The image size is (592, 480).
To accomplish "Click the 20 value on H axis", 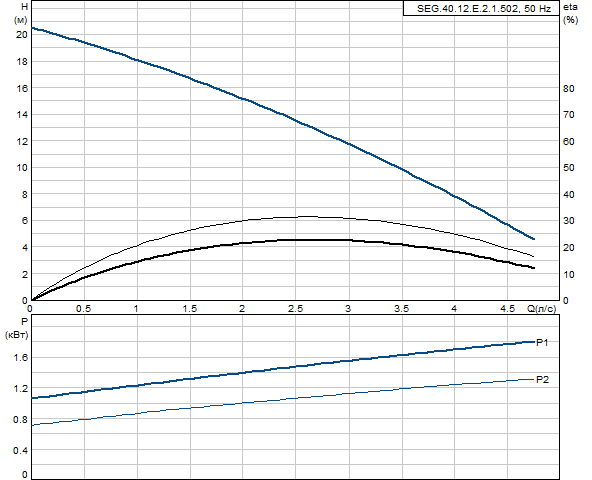I will click(22, 35).
